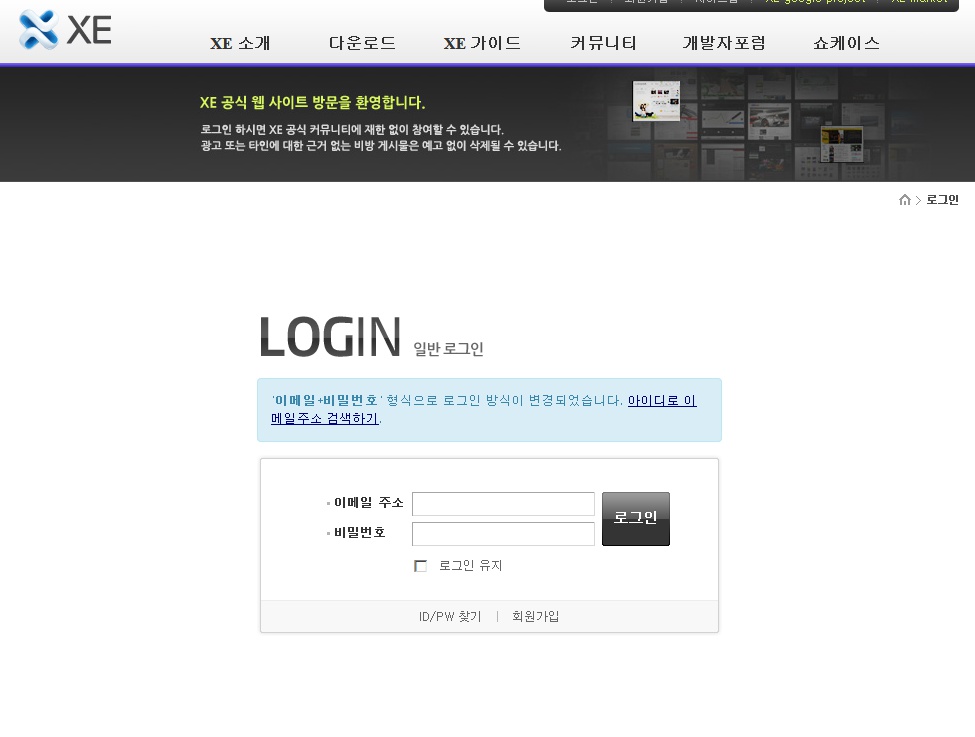Visit the XE Market link at the top
The image size is (975, 737).
918,2
